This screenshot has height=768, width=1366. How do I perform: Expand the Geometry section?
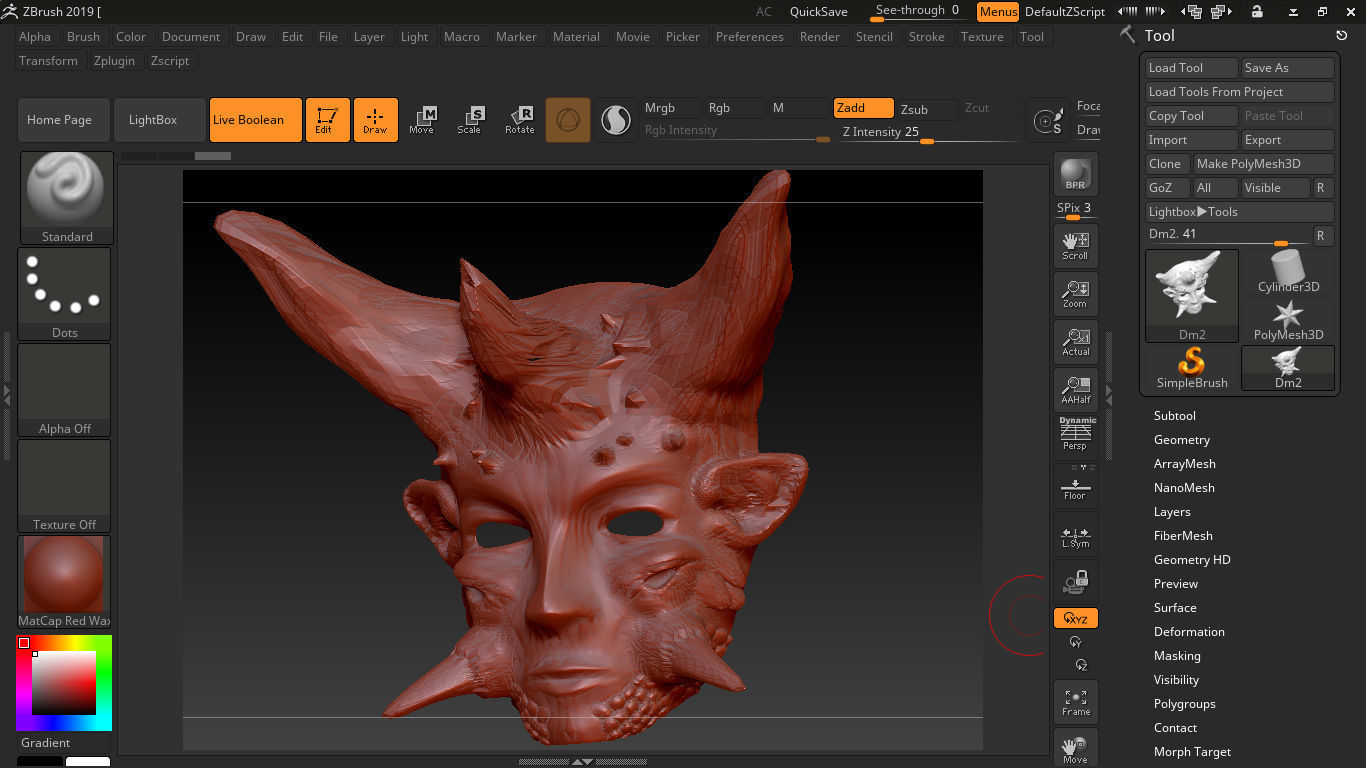tap(1181, 440)
